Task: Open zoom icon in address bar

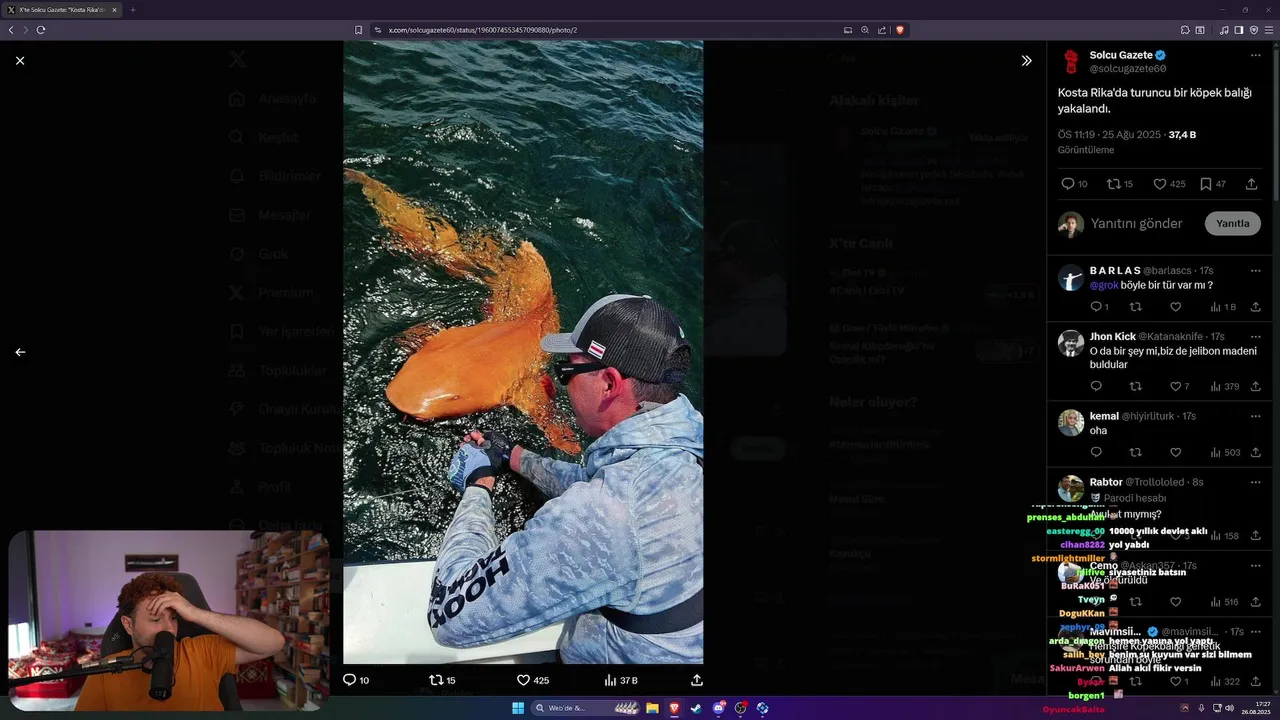Action: [865, 30]
